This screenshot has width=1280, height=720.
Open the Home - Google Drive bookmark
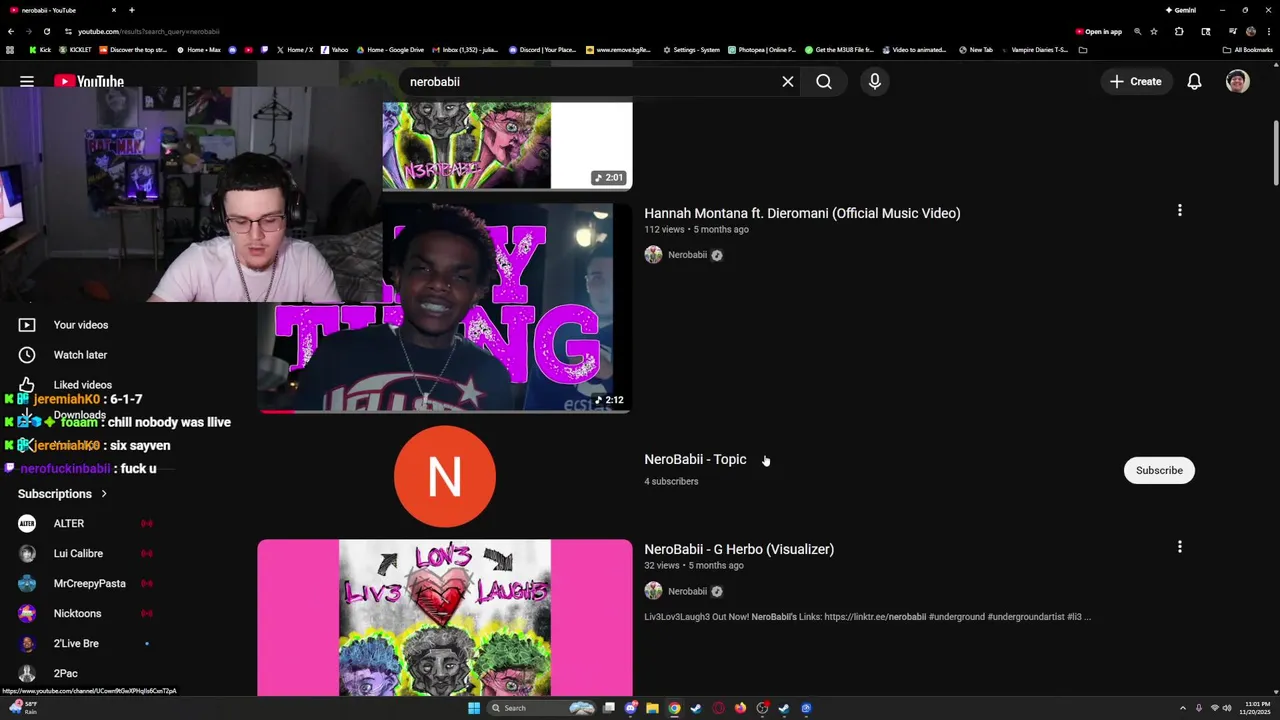click(390, 50)
